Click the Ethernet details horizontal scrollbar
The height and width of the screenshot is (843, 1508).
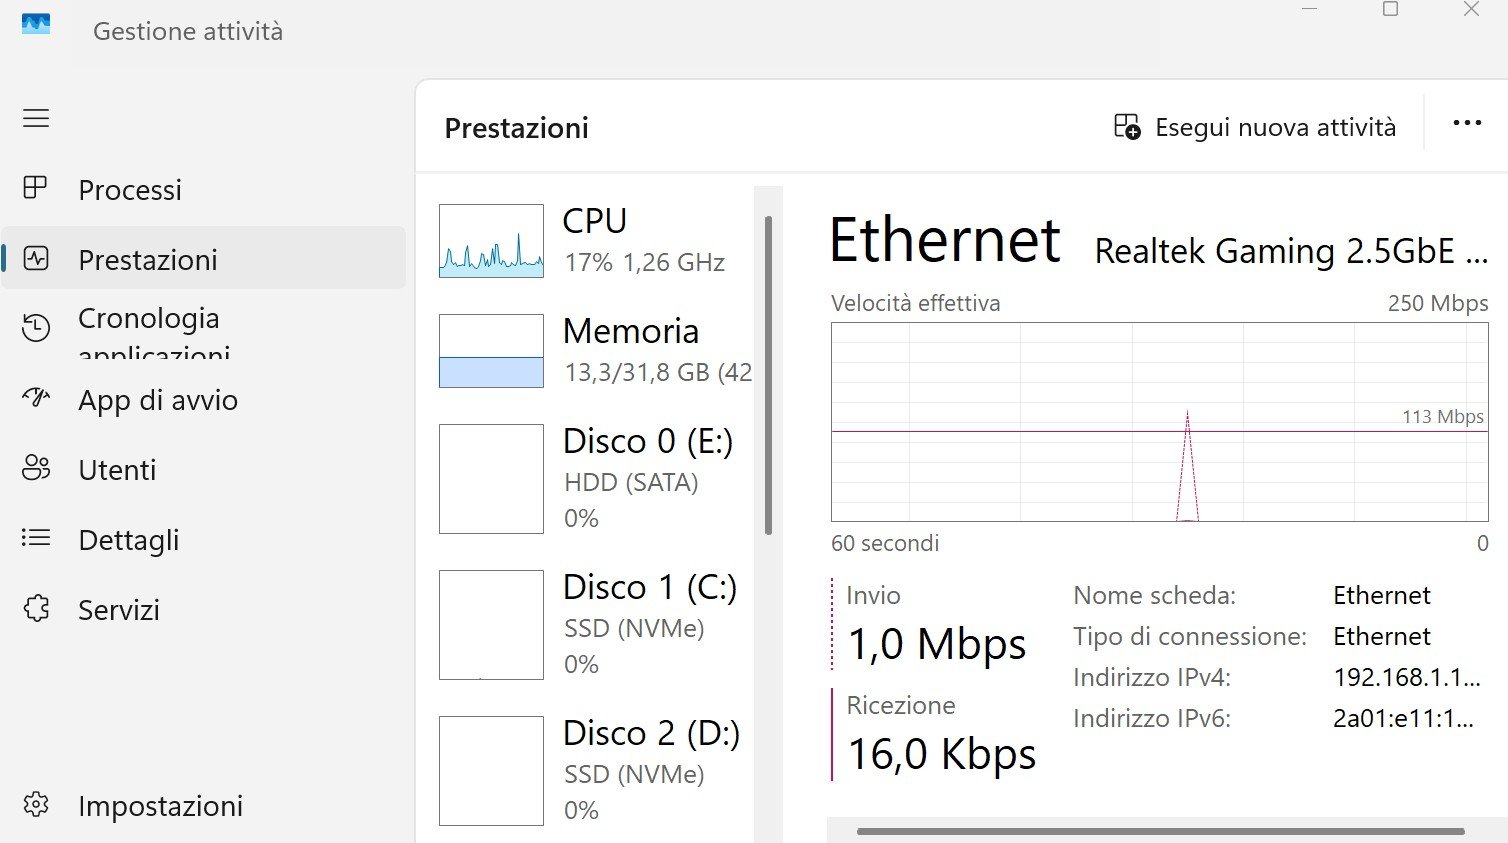click(1160, 831)
